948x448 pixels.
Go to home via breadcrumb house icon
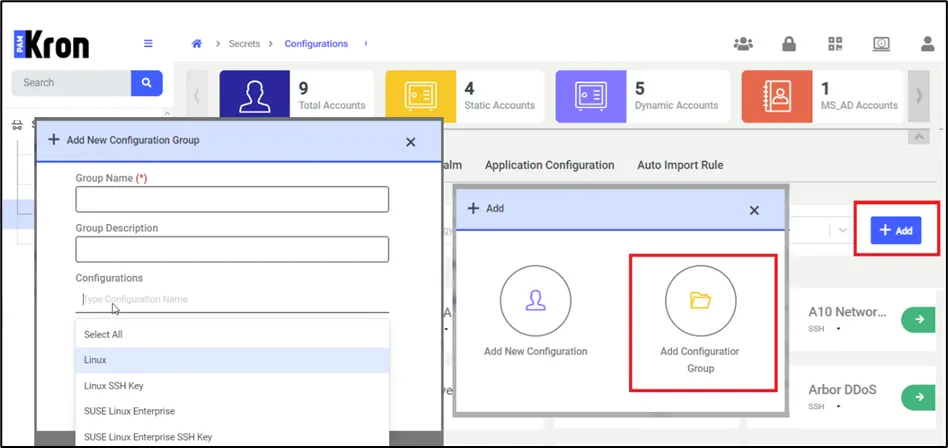[x=196, y=44]
